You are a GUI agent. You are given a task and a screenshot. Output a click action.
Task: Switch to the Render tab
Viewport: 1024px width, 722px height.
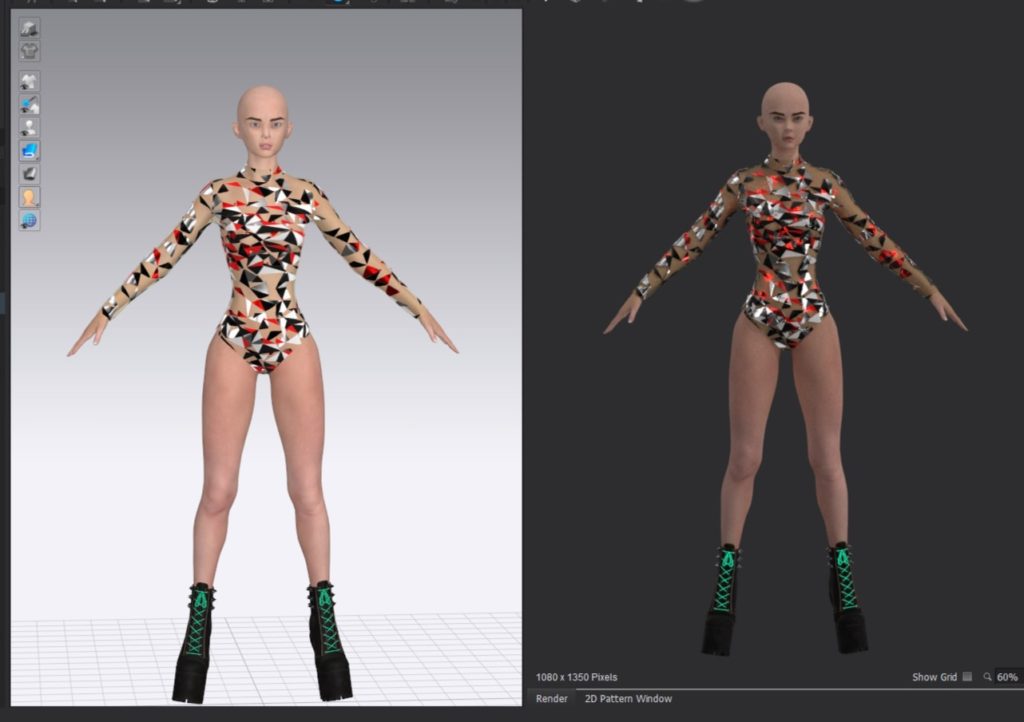(552, 699)
